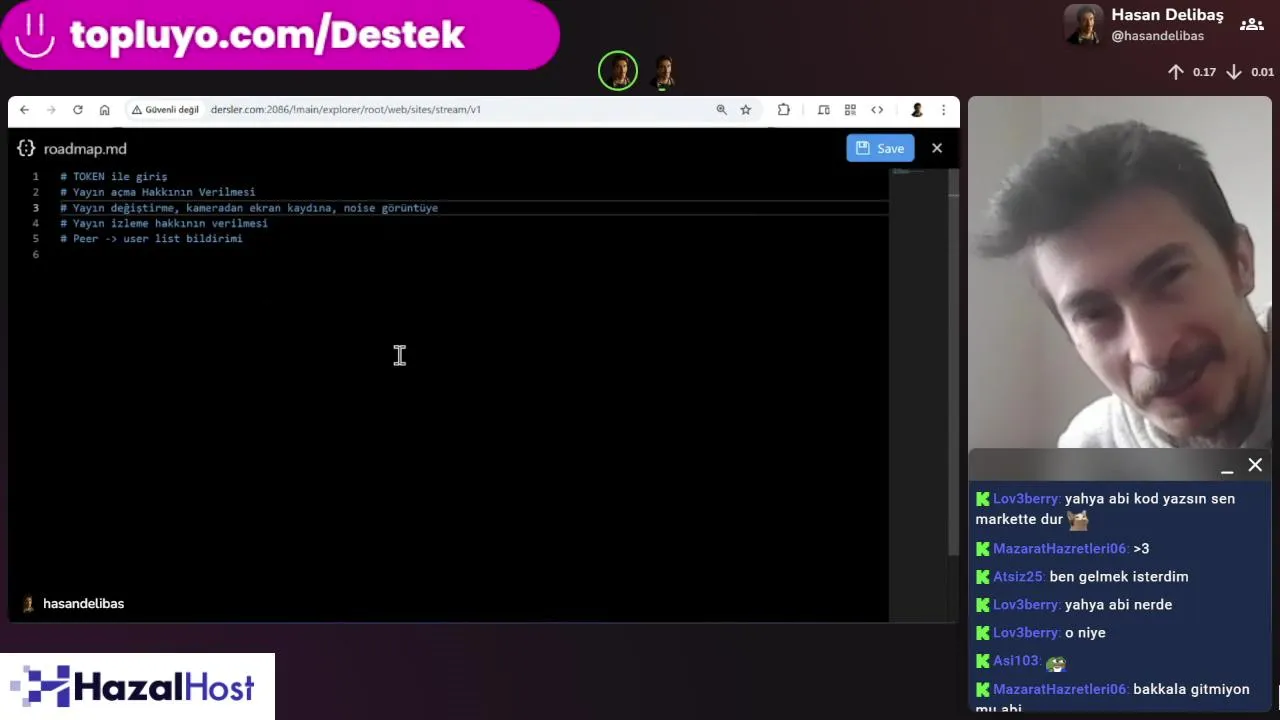Click the 'bakkala gitmiyon' chat message

pyautogui.click(x=1113, y=698)
